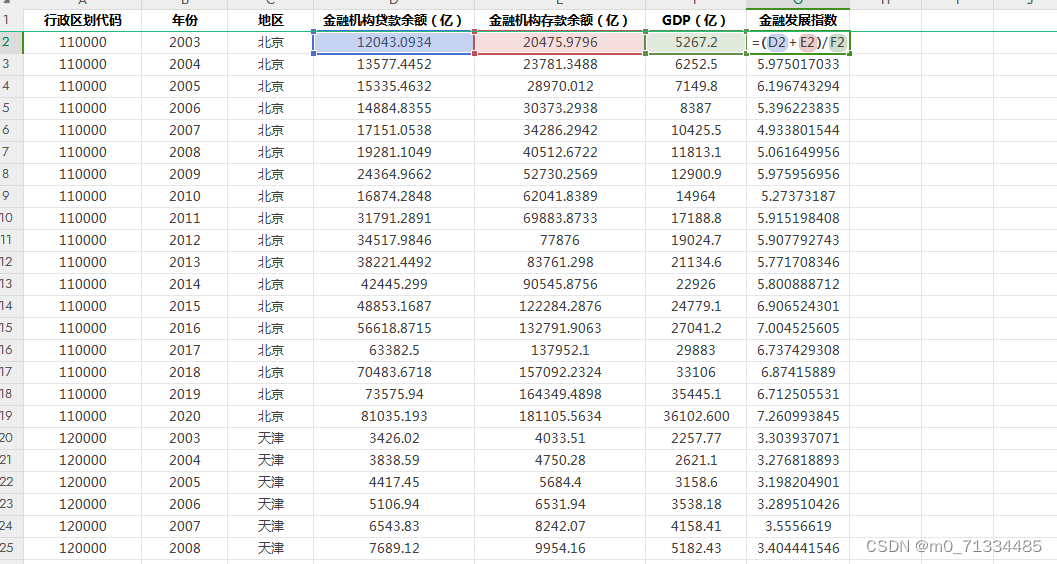This screenshot has height=564, width=1057.
Task: Select cell with value 20475.9796
Action: (560, 42)
